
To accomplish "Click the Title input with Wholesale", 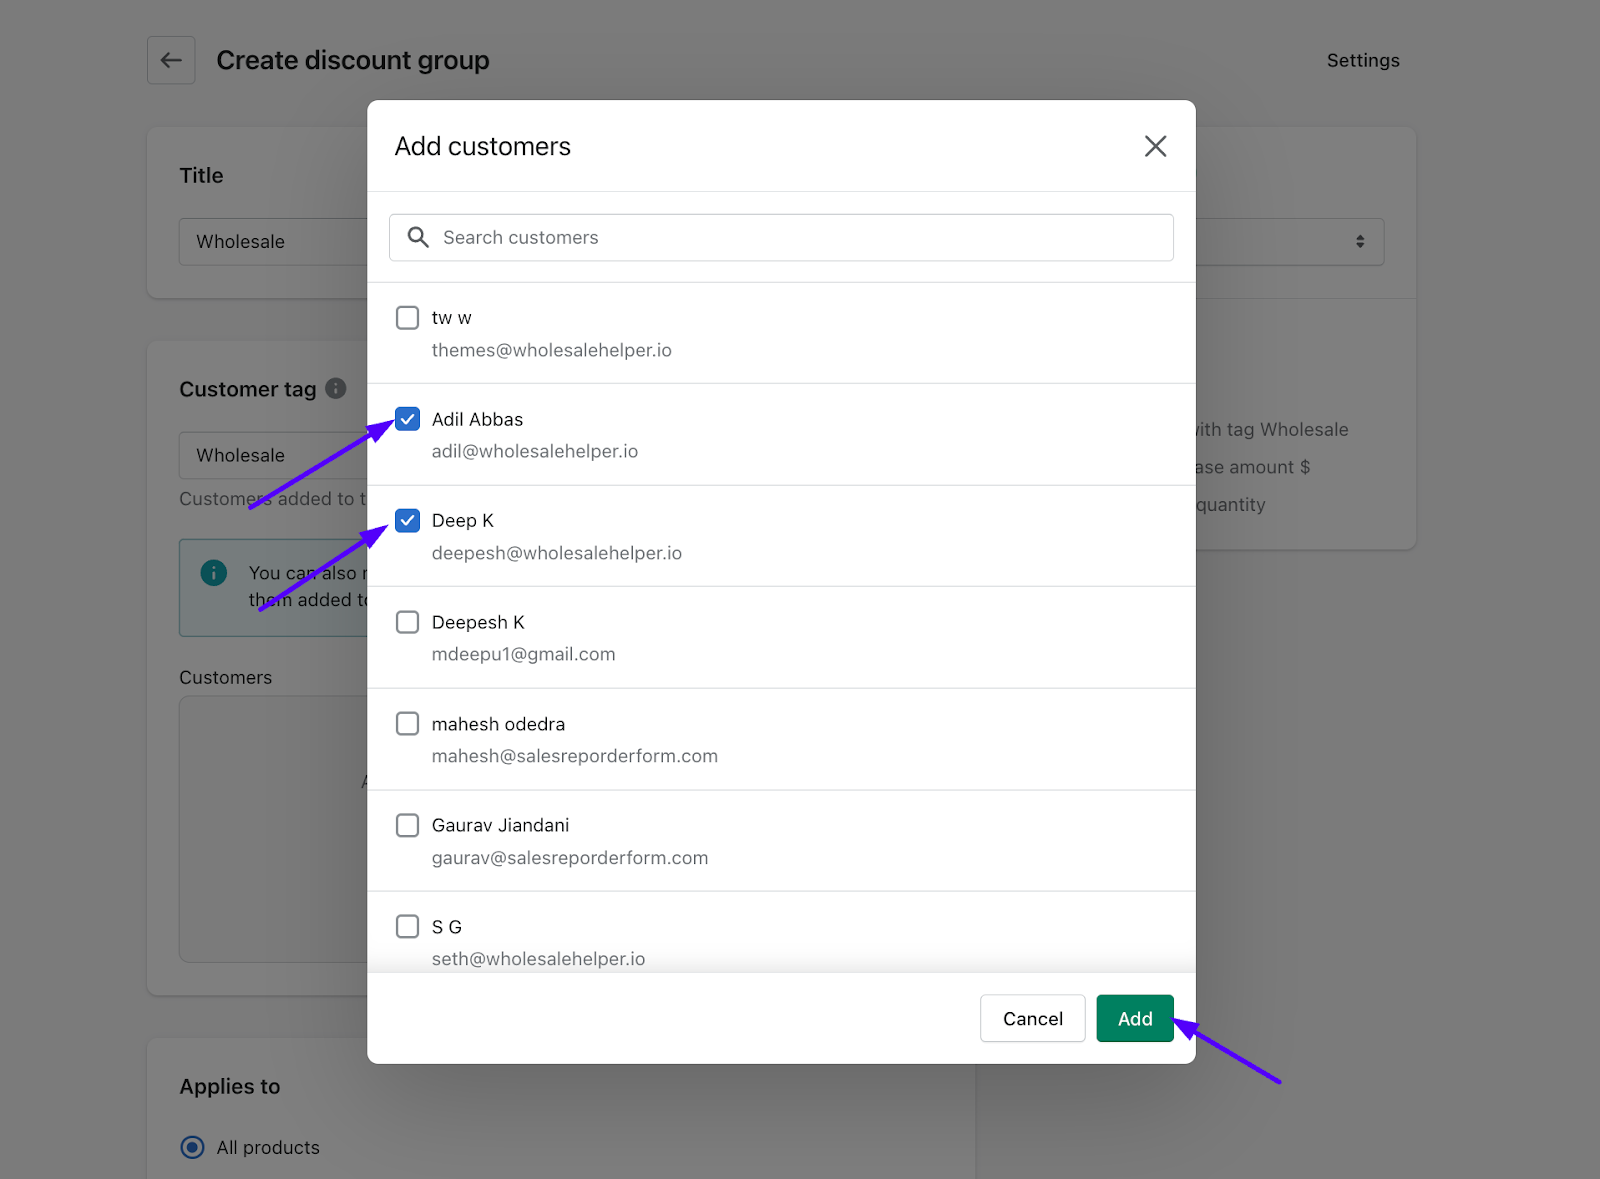I will coord(273,241).
